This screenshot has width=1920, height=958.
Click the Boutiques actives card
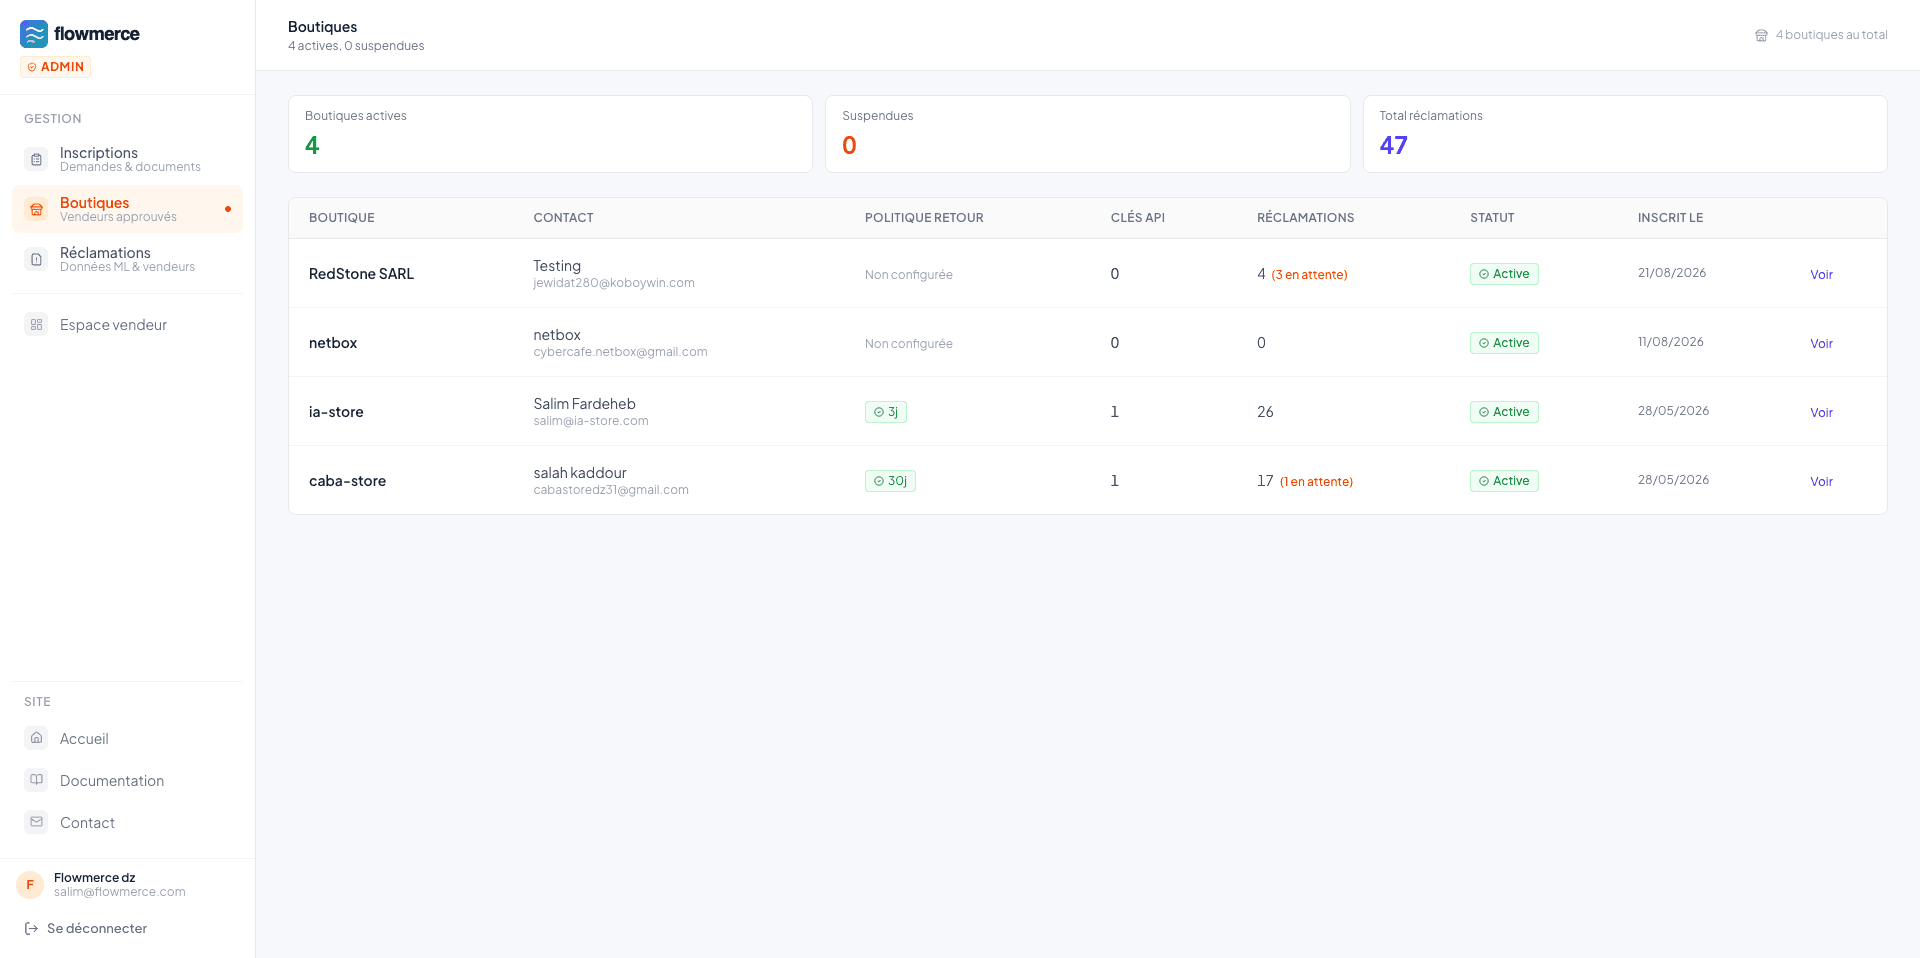pyautogui.click(x=550, y=134)
